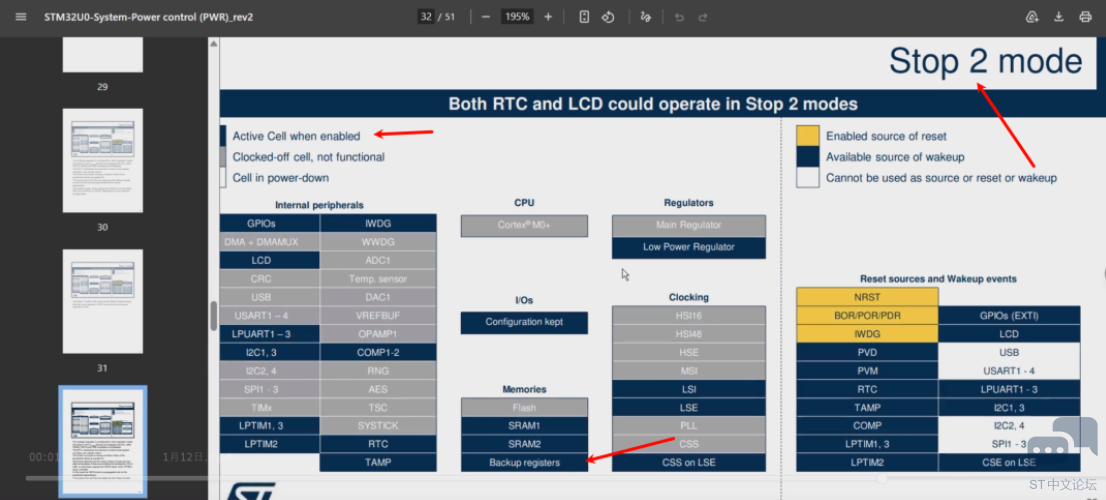The height and width of the screenshot is (500, 1106).
Task: Click the SRAM1 memory cell
Action: tap(524, 425)
